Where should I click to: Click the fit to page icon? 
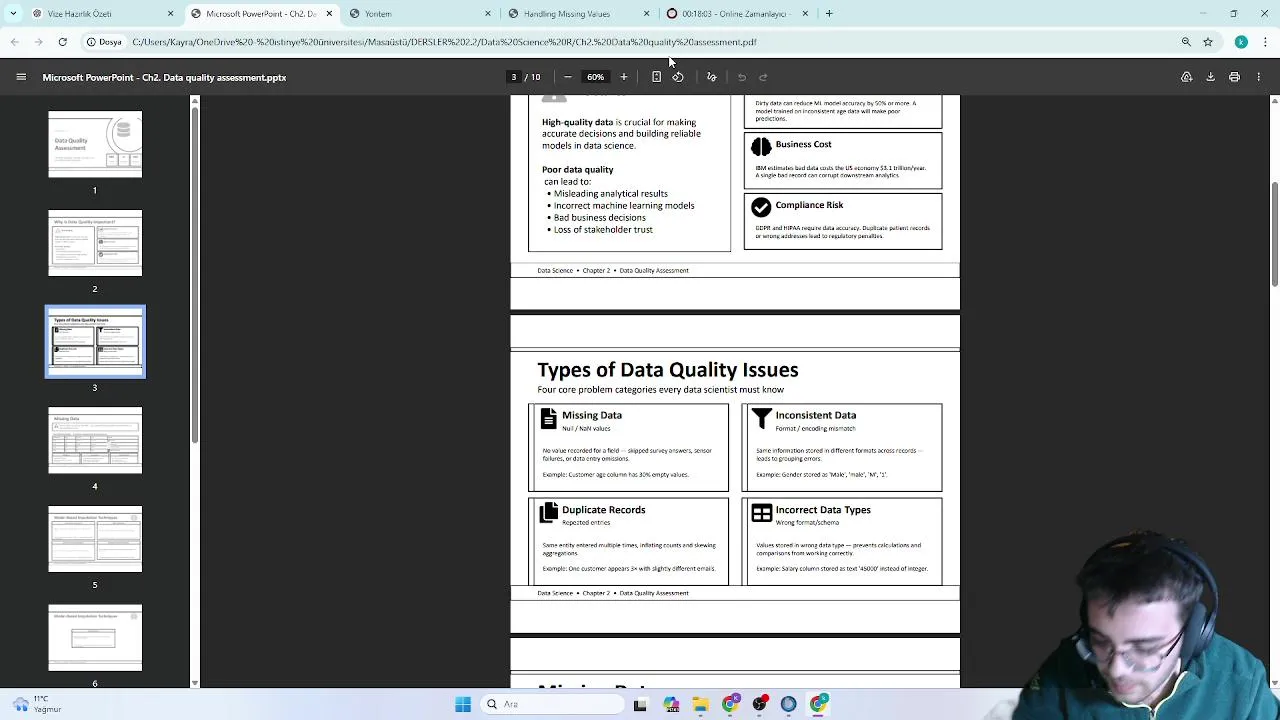[656, 77]
